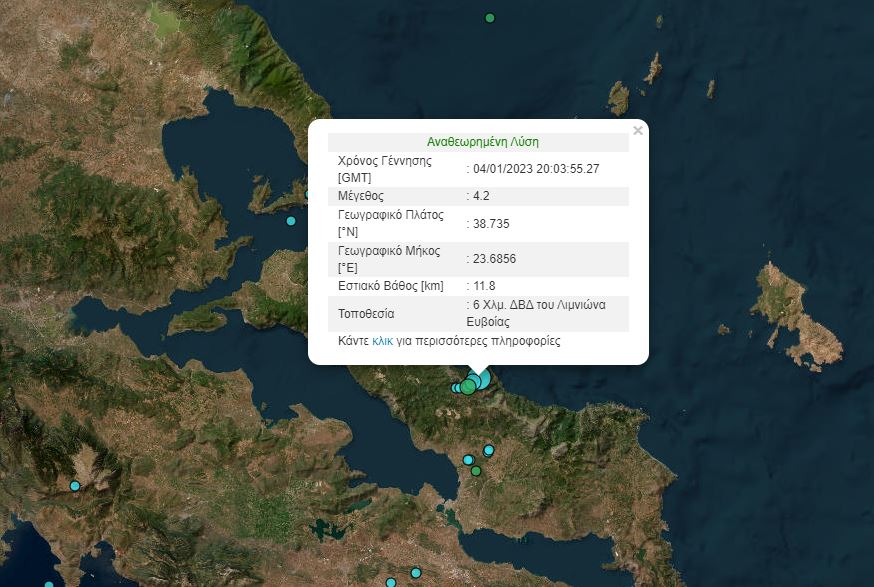Click the pair of teal markers south of the popup

[x=468, y=459]
